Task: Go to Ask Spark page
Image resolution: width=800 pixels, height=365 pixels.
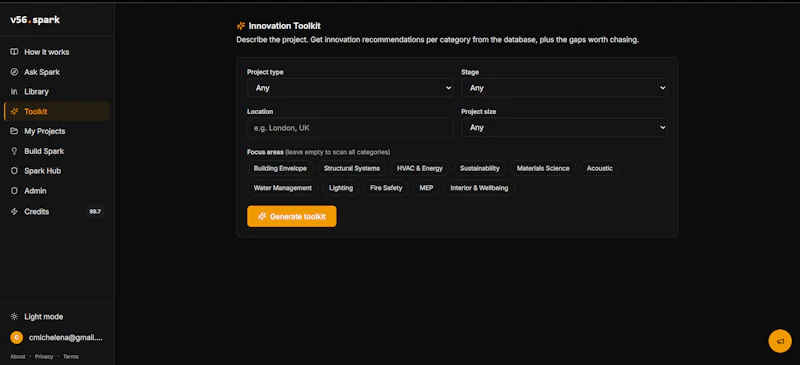Action: click(57, 72)
